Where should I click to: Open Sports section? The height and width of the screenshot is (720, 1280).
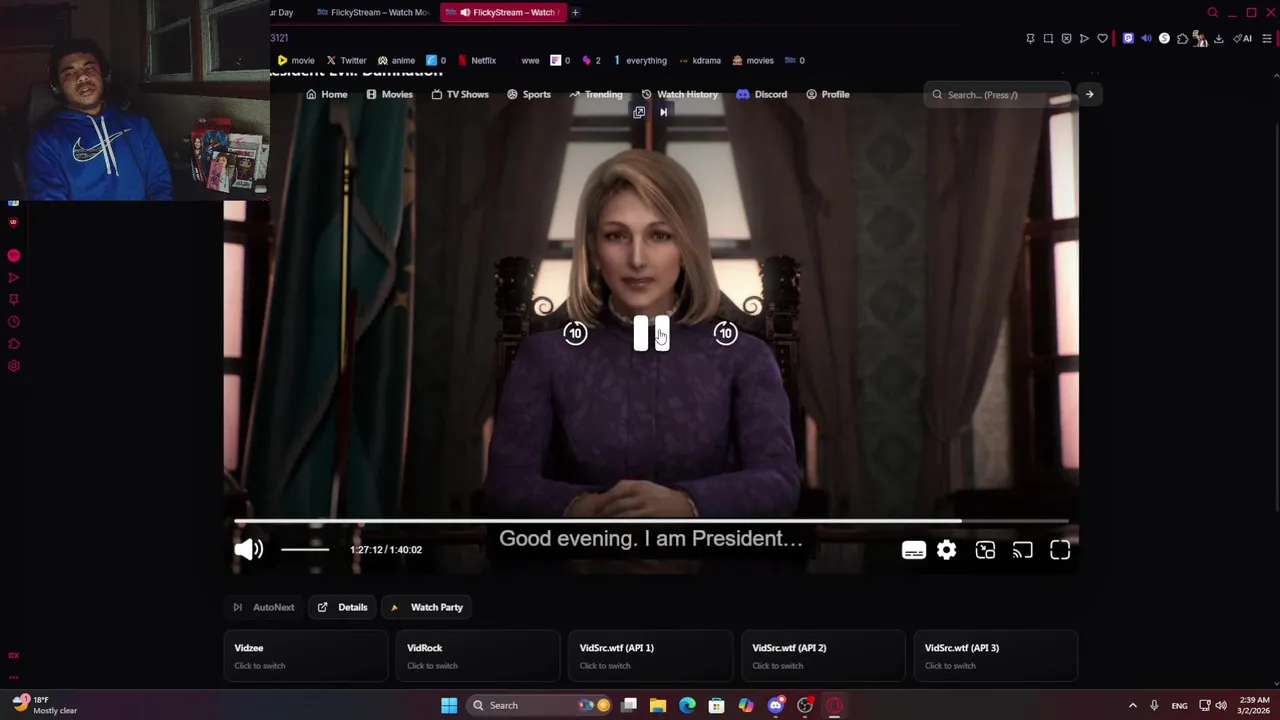[x=529, y=94]
